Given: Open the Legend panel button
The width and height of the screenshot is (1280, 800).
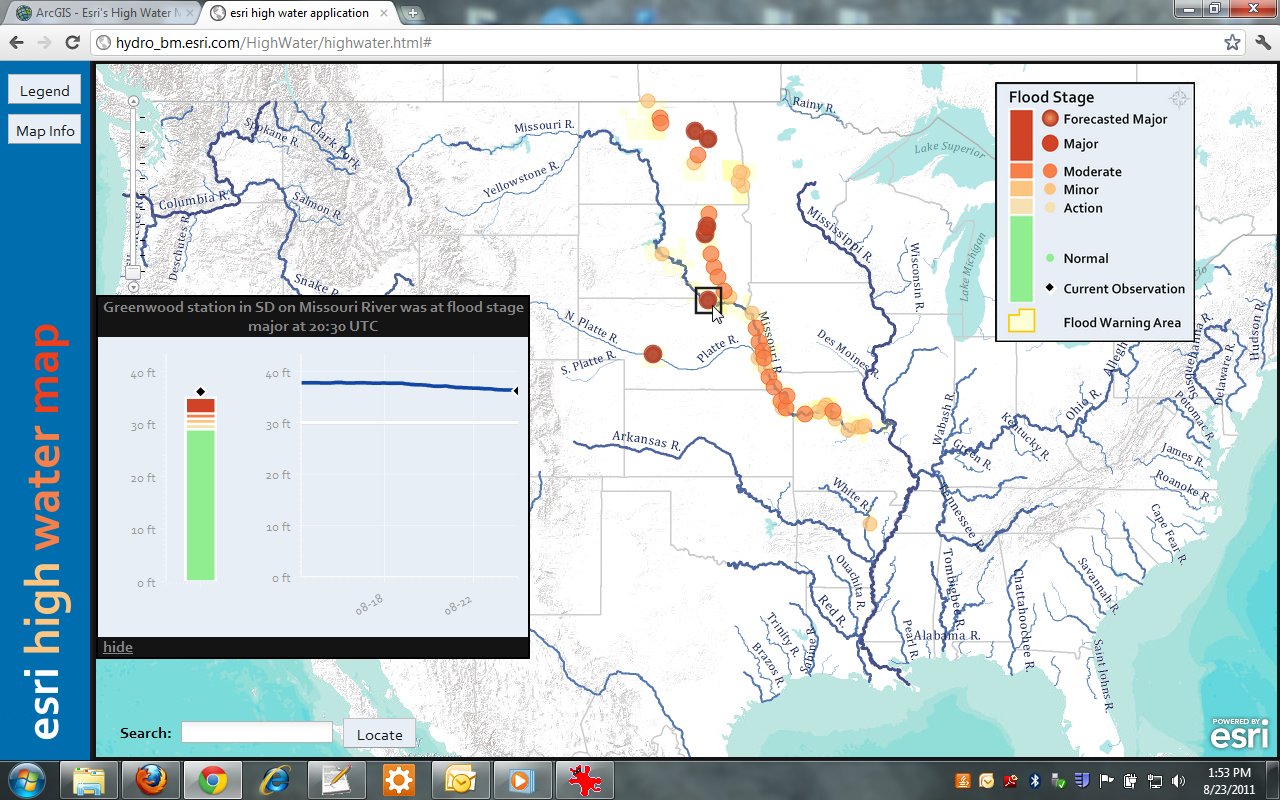Looking at the screenshot, I should point(45,90).
